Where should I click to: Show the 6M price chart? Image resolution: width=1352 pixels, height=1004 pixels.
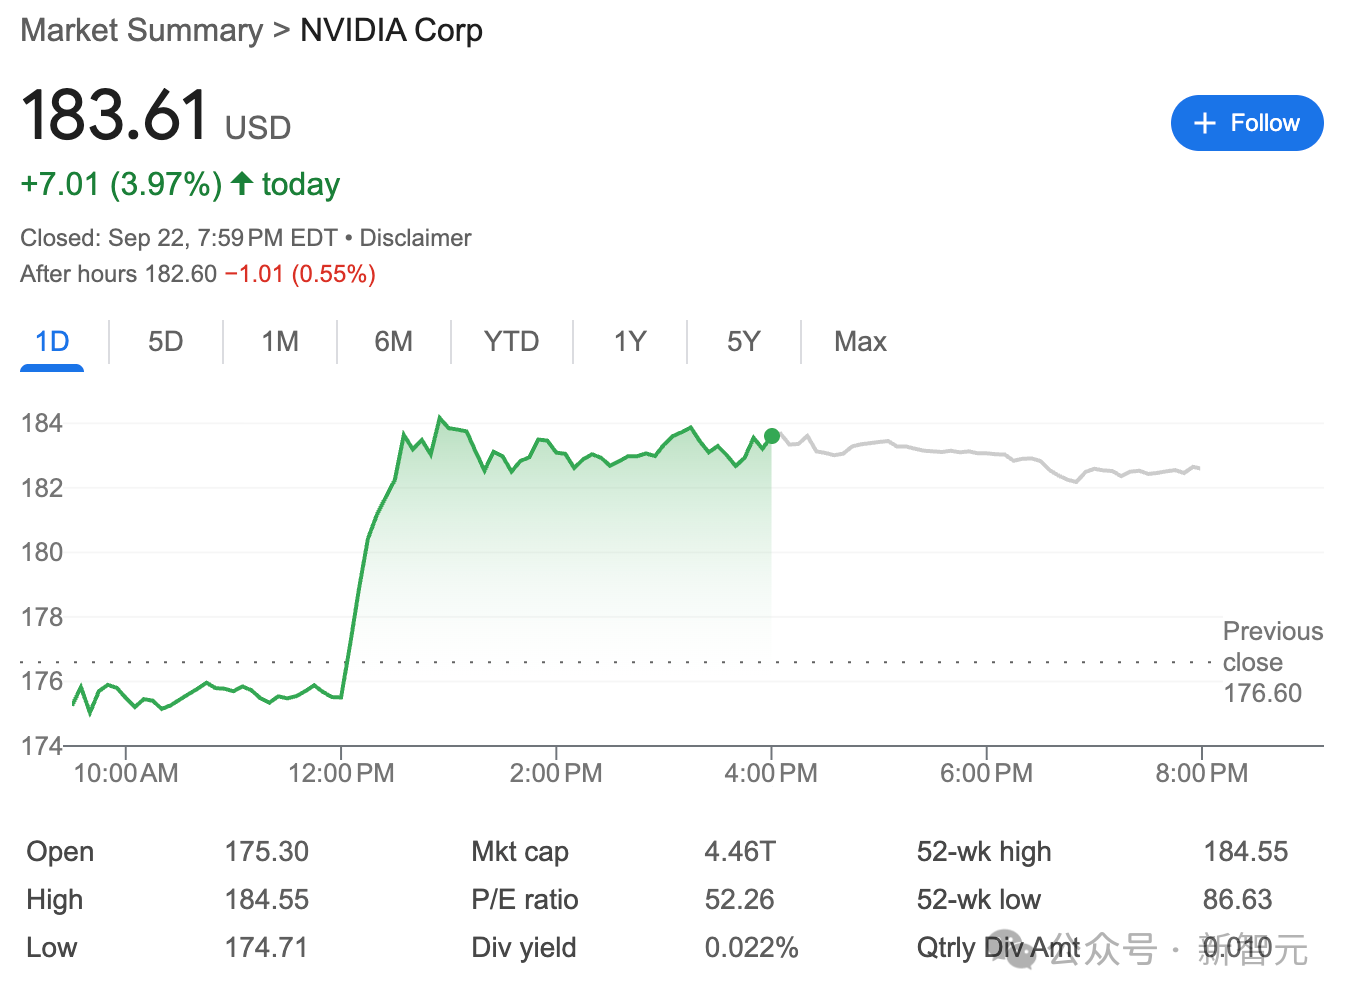[x=394, y=342]
